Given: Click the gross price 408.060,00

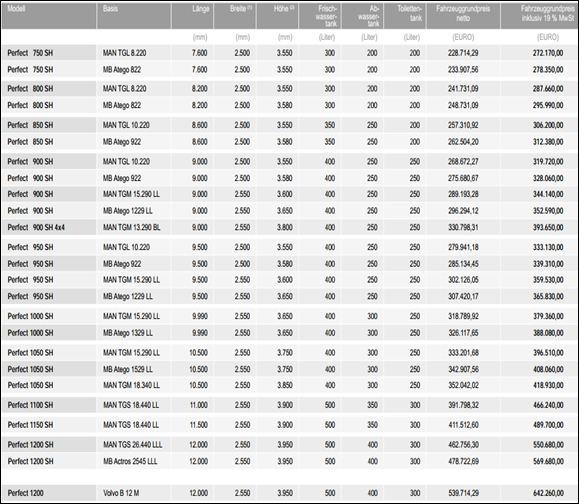Looking at the screenshot, I should pos(548,369).
